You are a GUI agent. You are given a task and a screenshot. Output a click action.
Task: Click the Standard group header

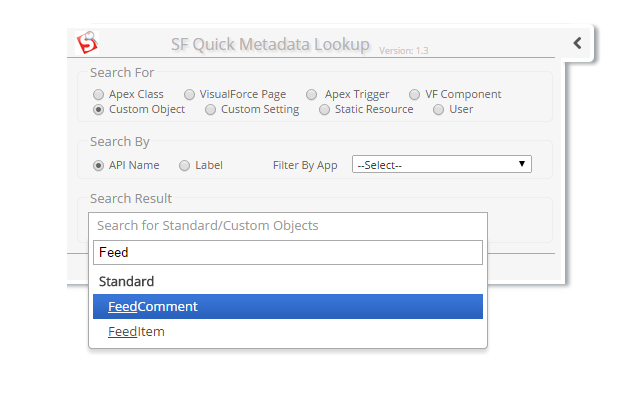[x=126, y=282]
